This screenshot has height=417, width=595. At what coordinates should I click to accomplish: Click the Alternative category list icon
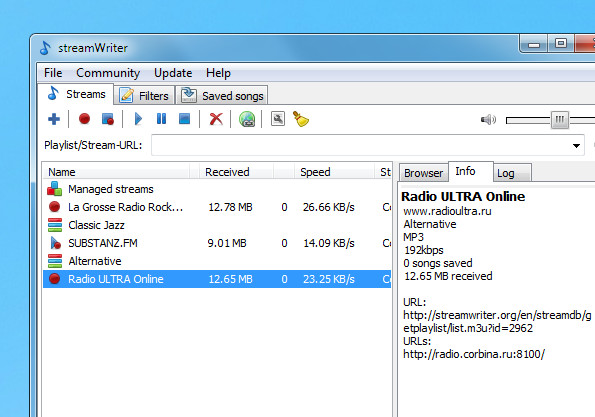point(55,261)
